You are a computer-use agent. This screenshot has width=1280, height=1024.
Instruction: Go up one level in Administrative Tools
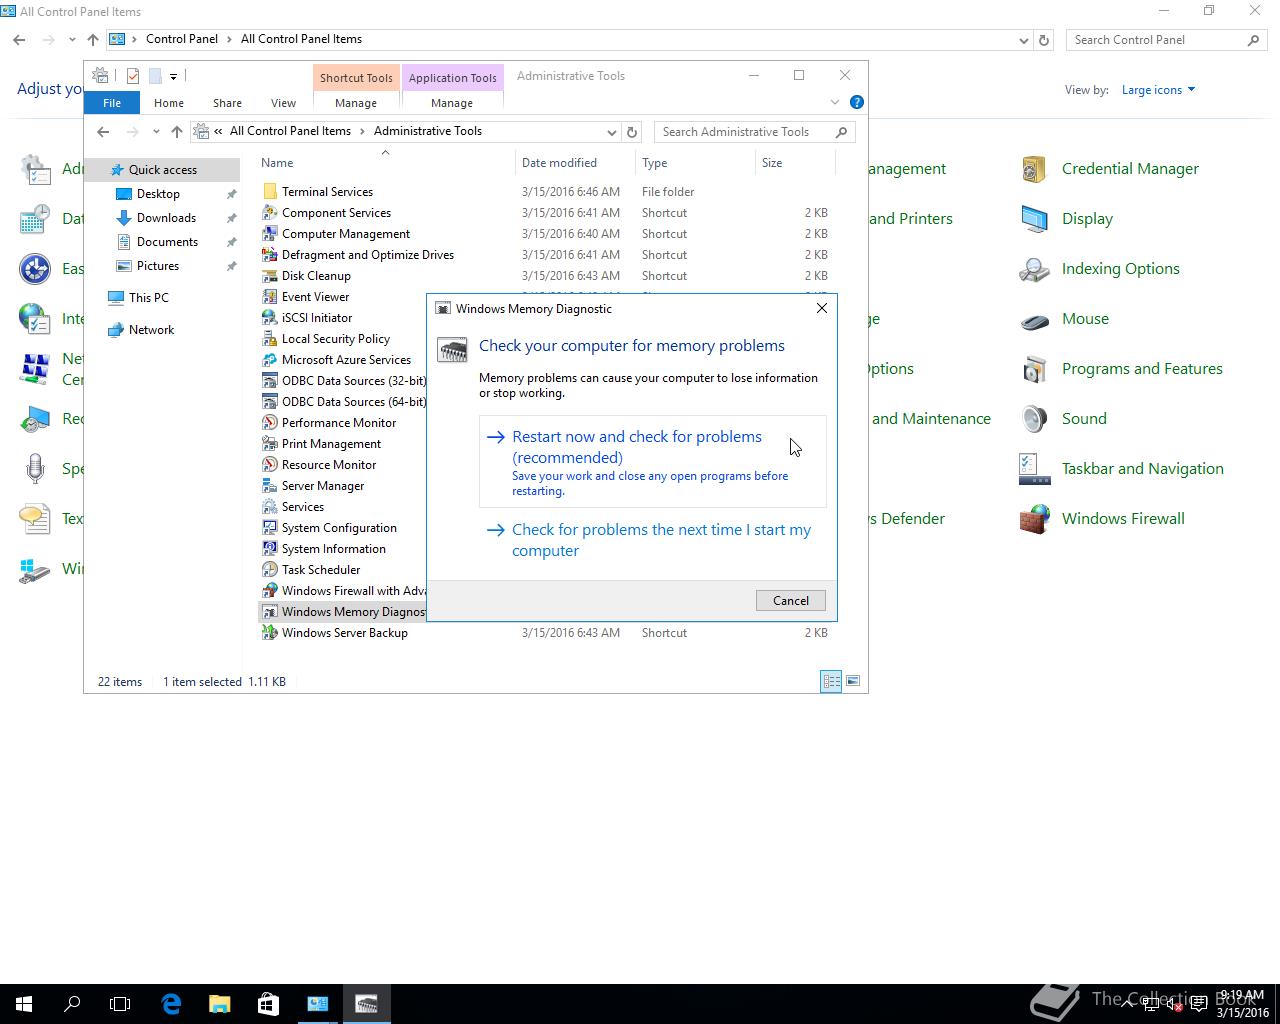point(177,132)
